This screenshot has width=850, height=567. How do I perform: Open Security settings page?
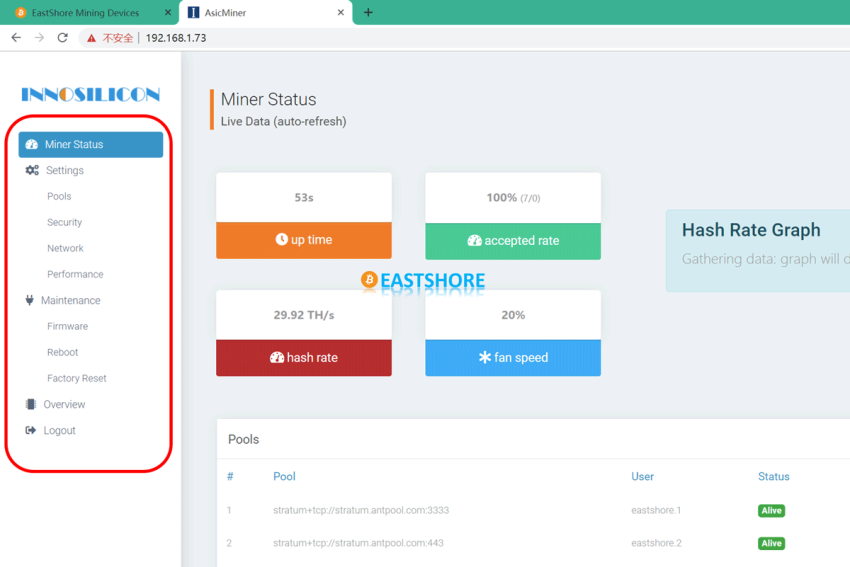click(64, 223)
